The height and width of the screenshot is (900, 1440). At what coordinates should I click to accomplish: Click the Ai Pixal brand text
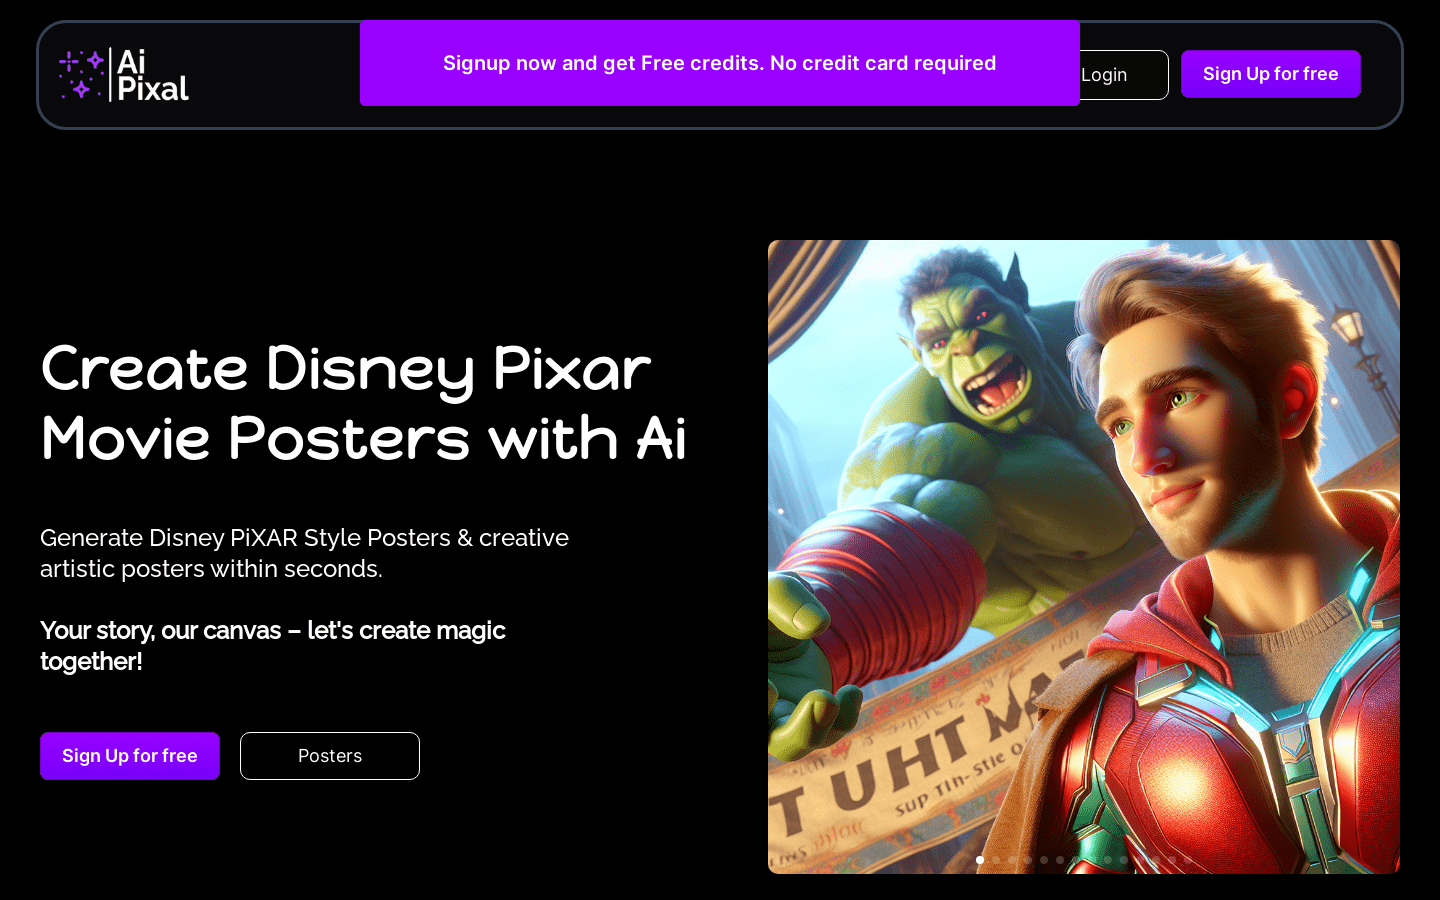pyautogui.click(x=153, y=75)
